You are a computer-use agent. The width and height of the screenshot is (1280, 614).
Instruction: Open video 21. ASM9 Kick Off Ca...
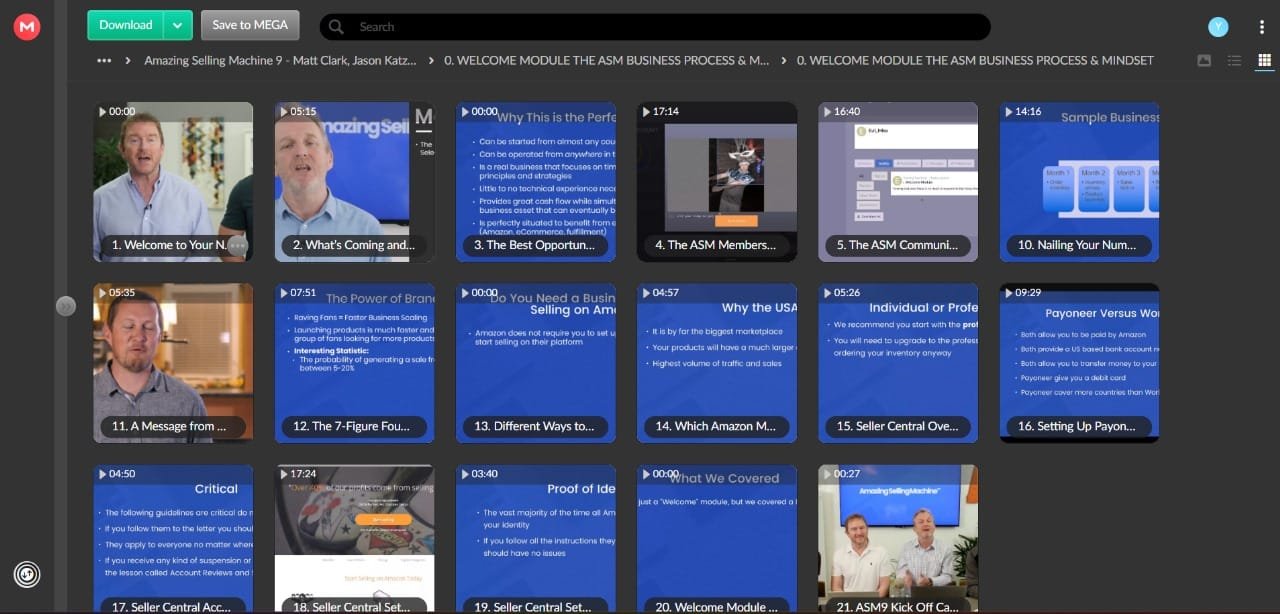899,539
